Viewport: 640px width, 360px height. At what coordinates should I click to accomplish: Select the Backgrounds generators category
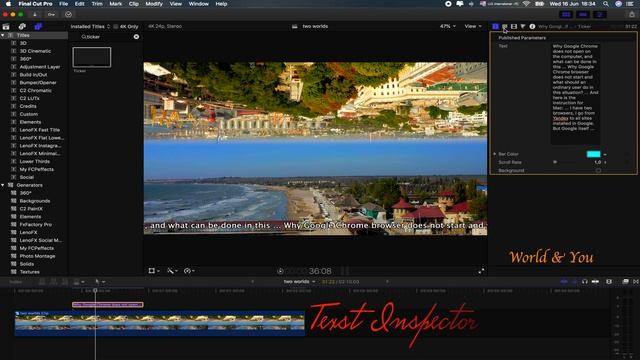point(35,201)
